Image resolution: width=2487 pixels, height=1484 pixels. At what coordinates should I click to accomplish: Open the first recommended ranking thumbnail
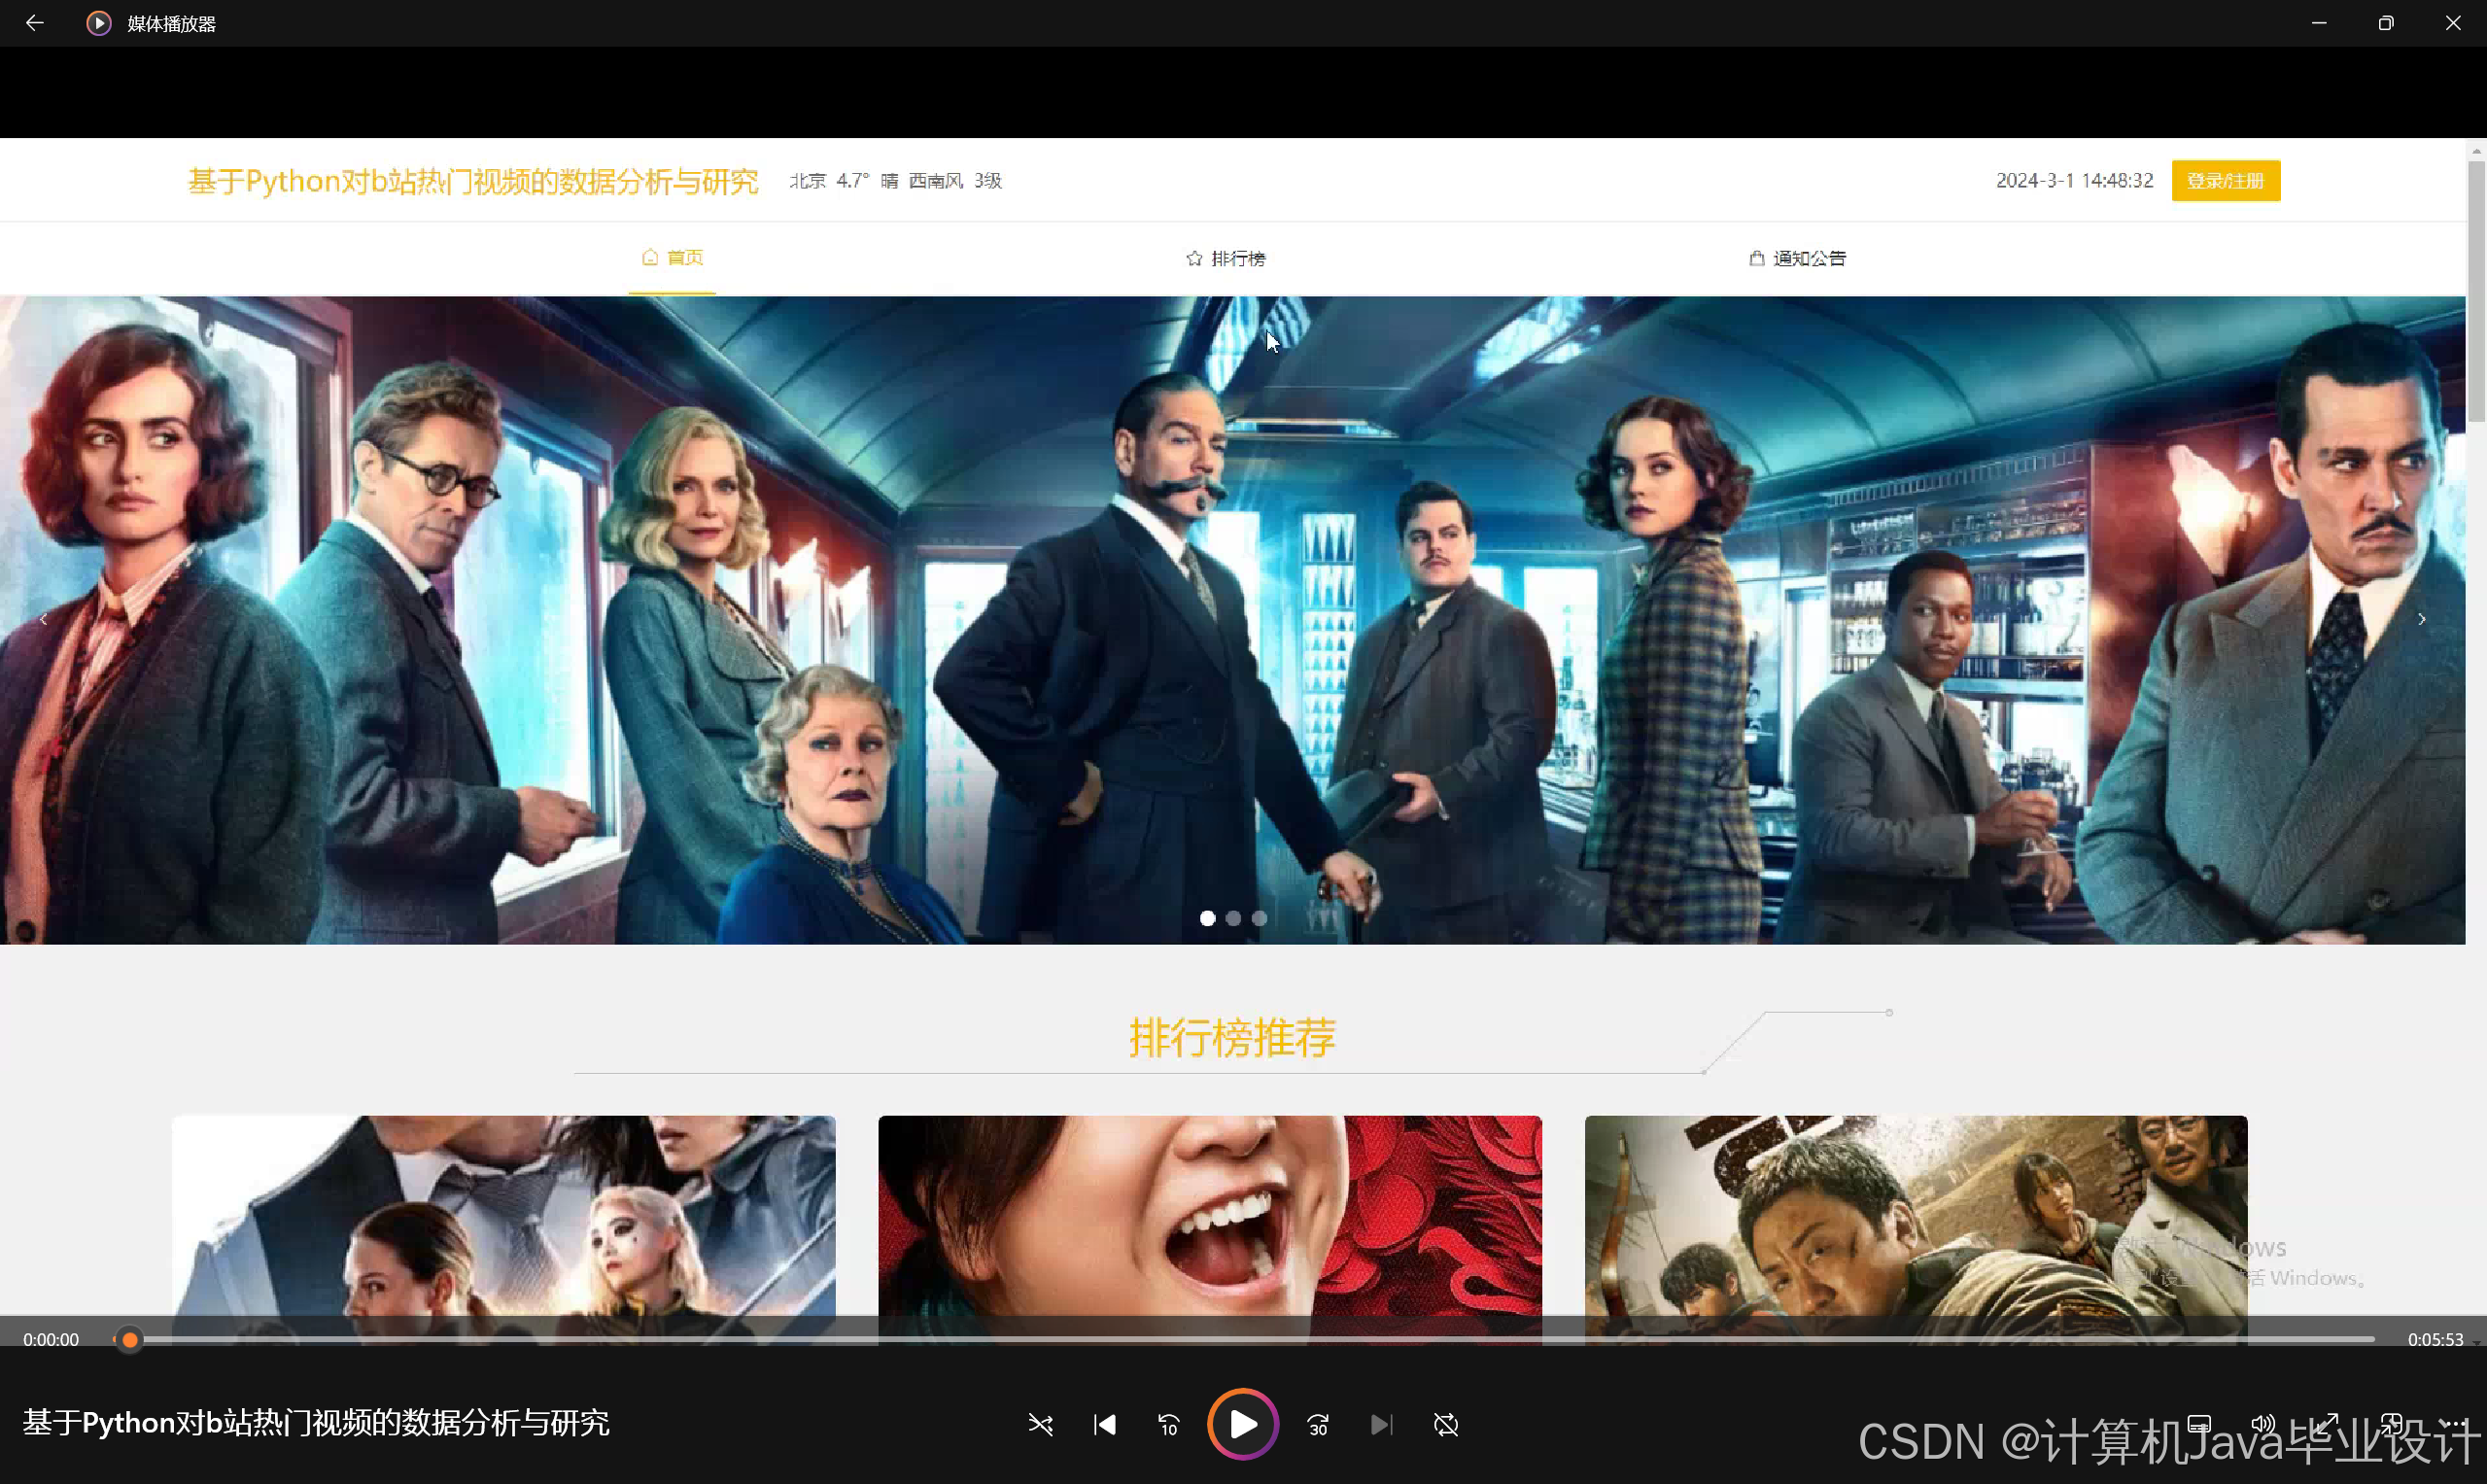[504, 1230]
